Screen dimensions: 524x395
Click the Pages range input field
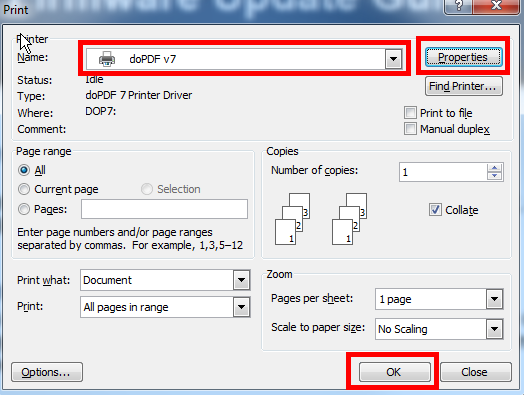coord(164,209)
